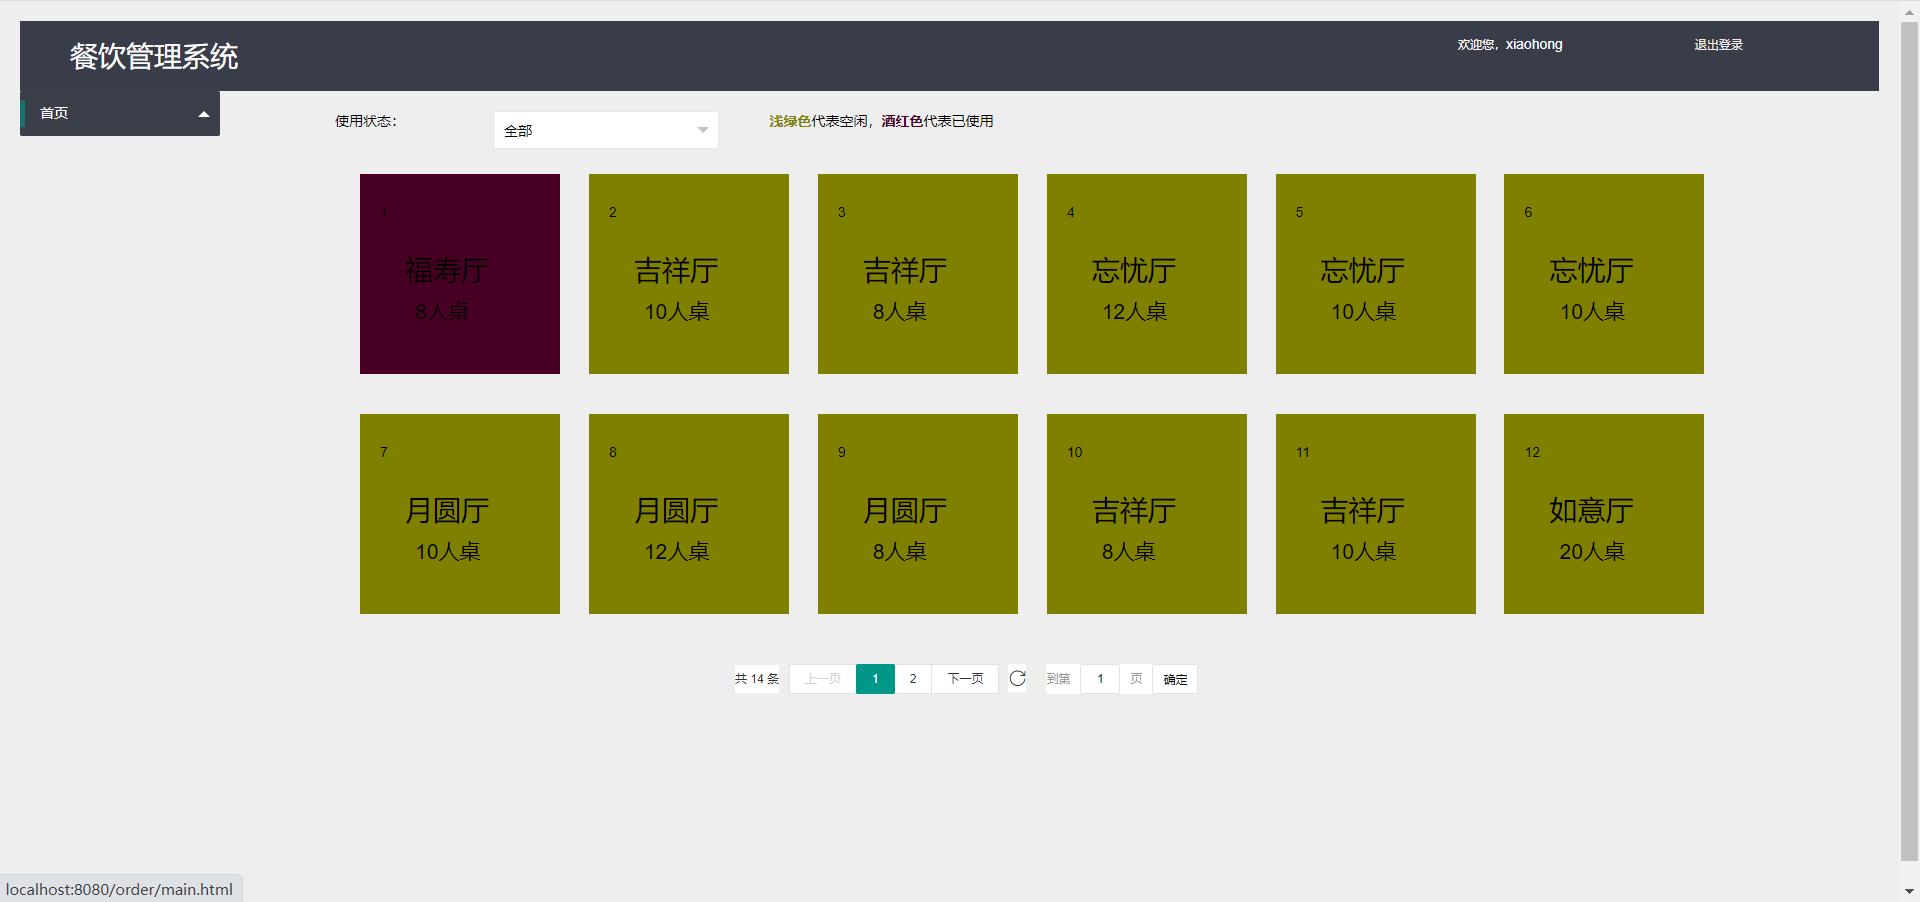Open table 2 吉祥厅 10人桌 tile

coord(688,274)
